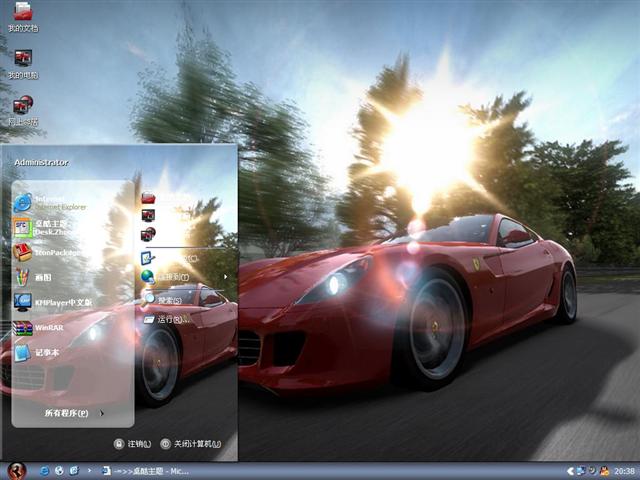Open control panel item with checkmark icon
Viewport: 640px width, 480px height.
tap(148, 258)
